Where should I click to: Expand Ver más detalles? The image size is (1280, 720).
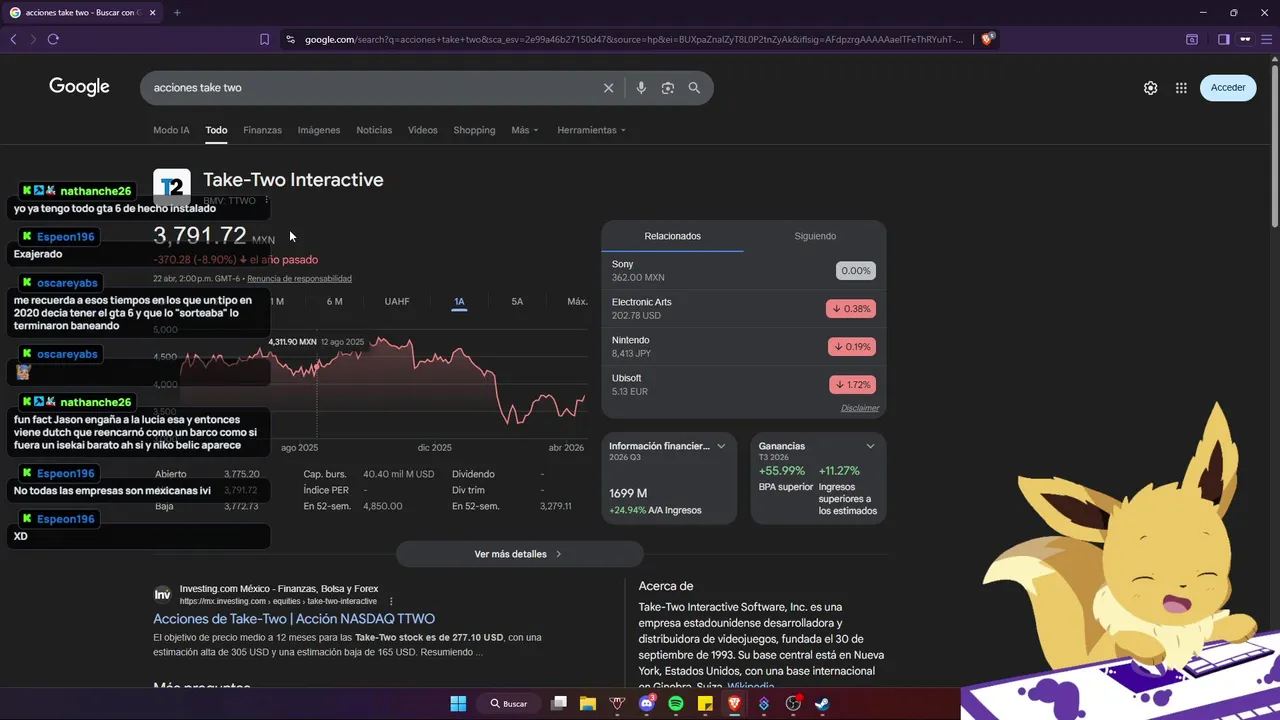pyautogui.click(x=519, y=554)
